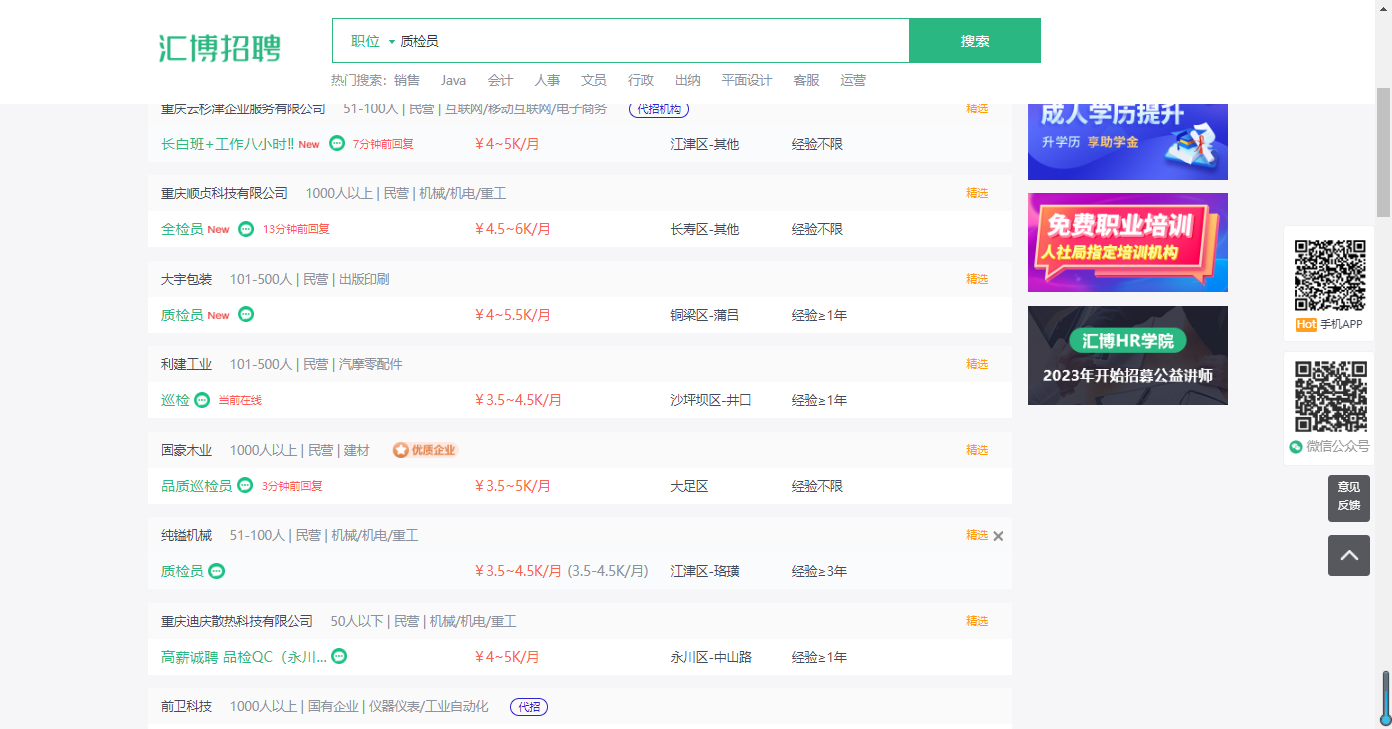Open chat icon beside 高薪诚聘 品检QC job
1392x729 pixels.
click(339, 656)
